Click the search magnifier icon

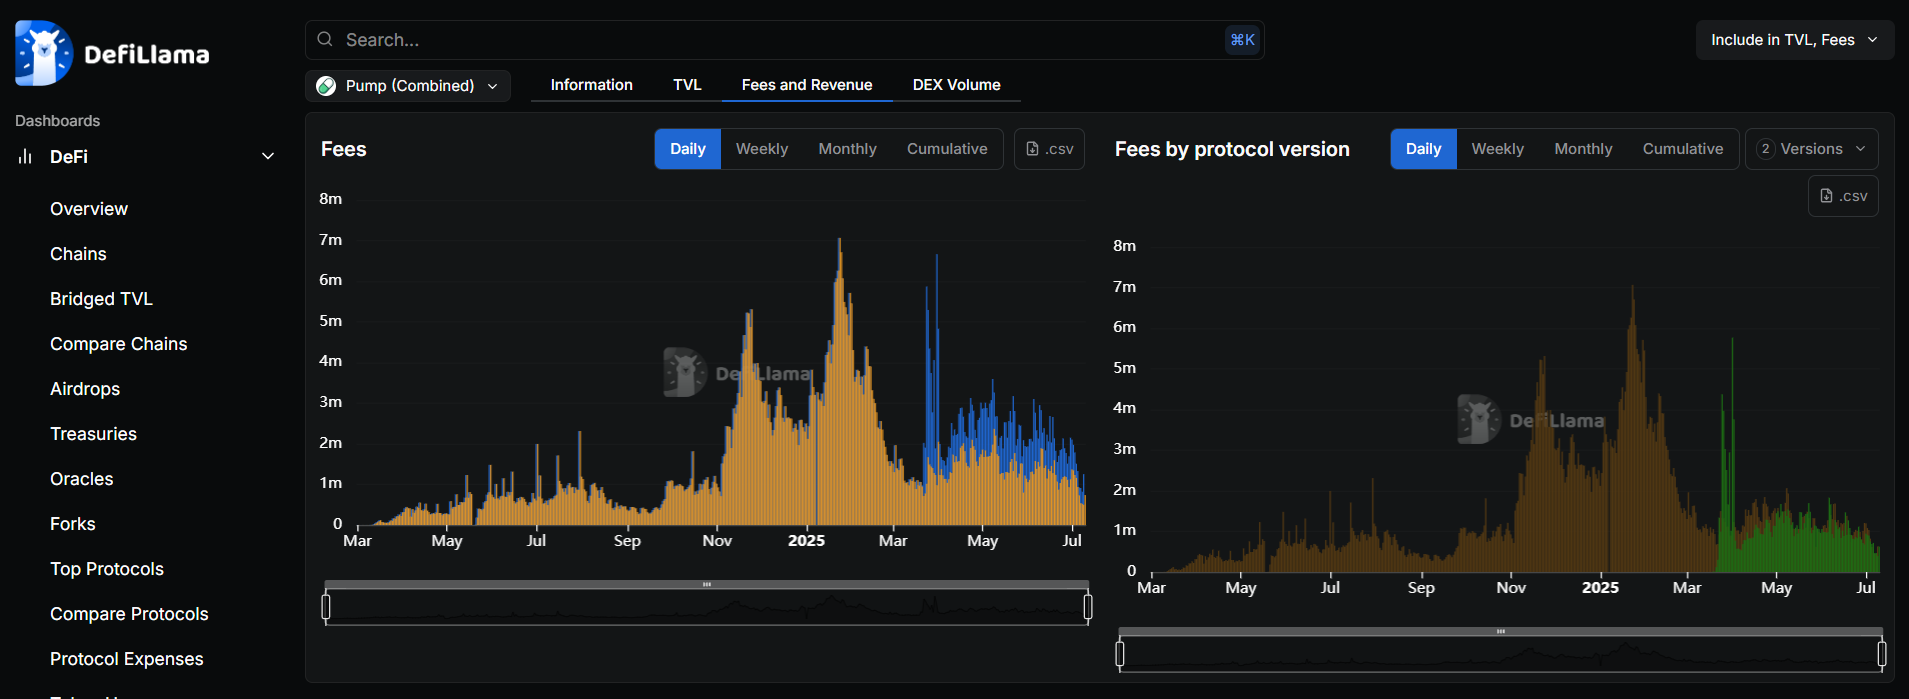[325, 40]
